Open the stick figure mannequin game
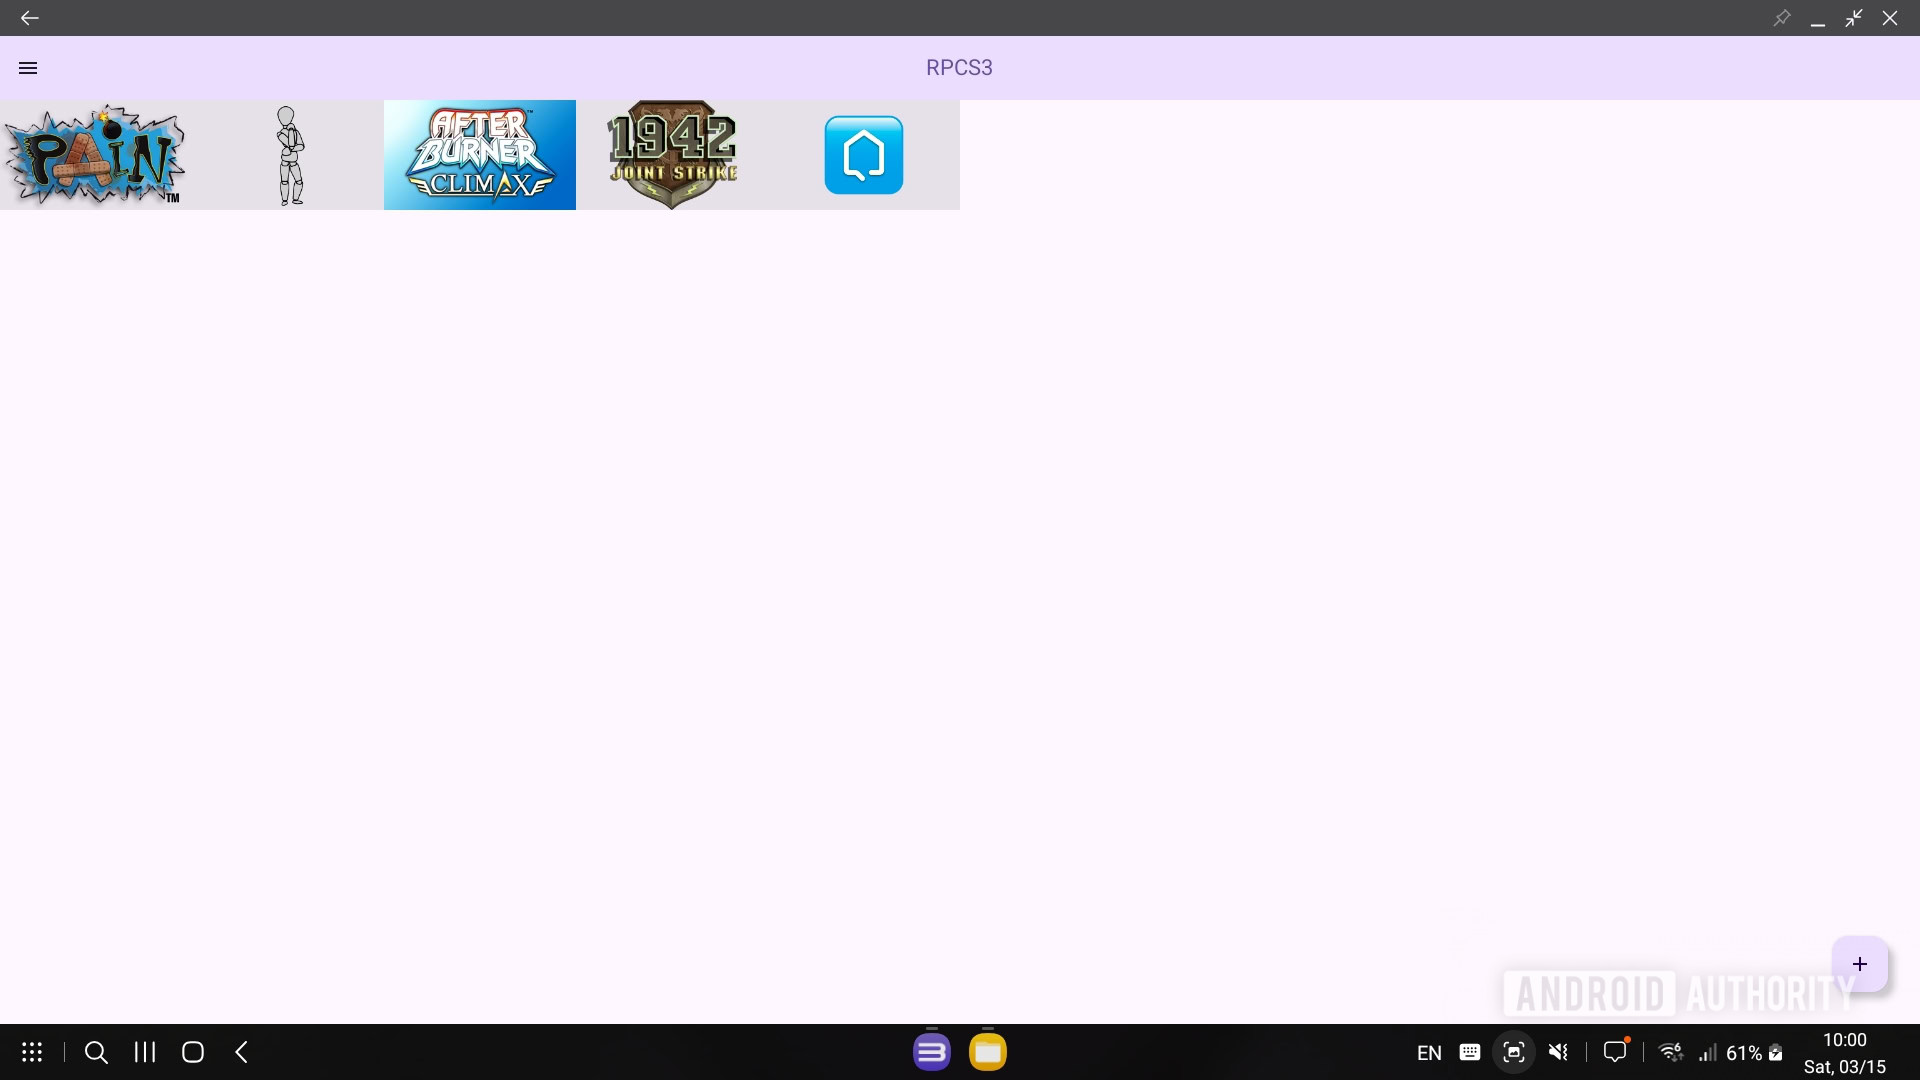The image size is (1920, 1080). point(289,155)
